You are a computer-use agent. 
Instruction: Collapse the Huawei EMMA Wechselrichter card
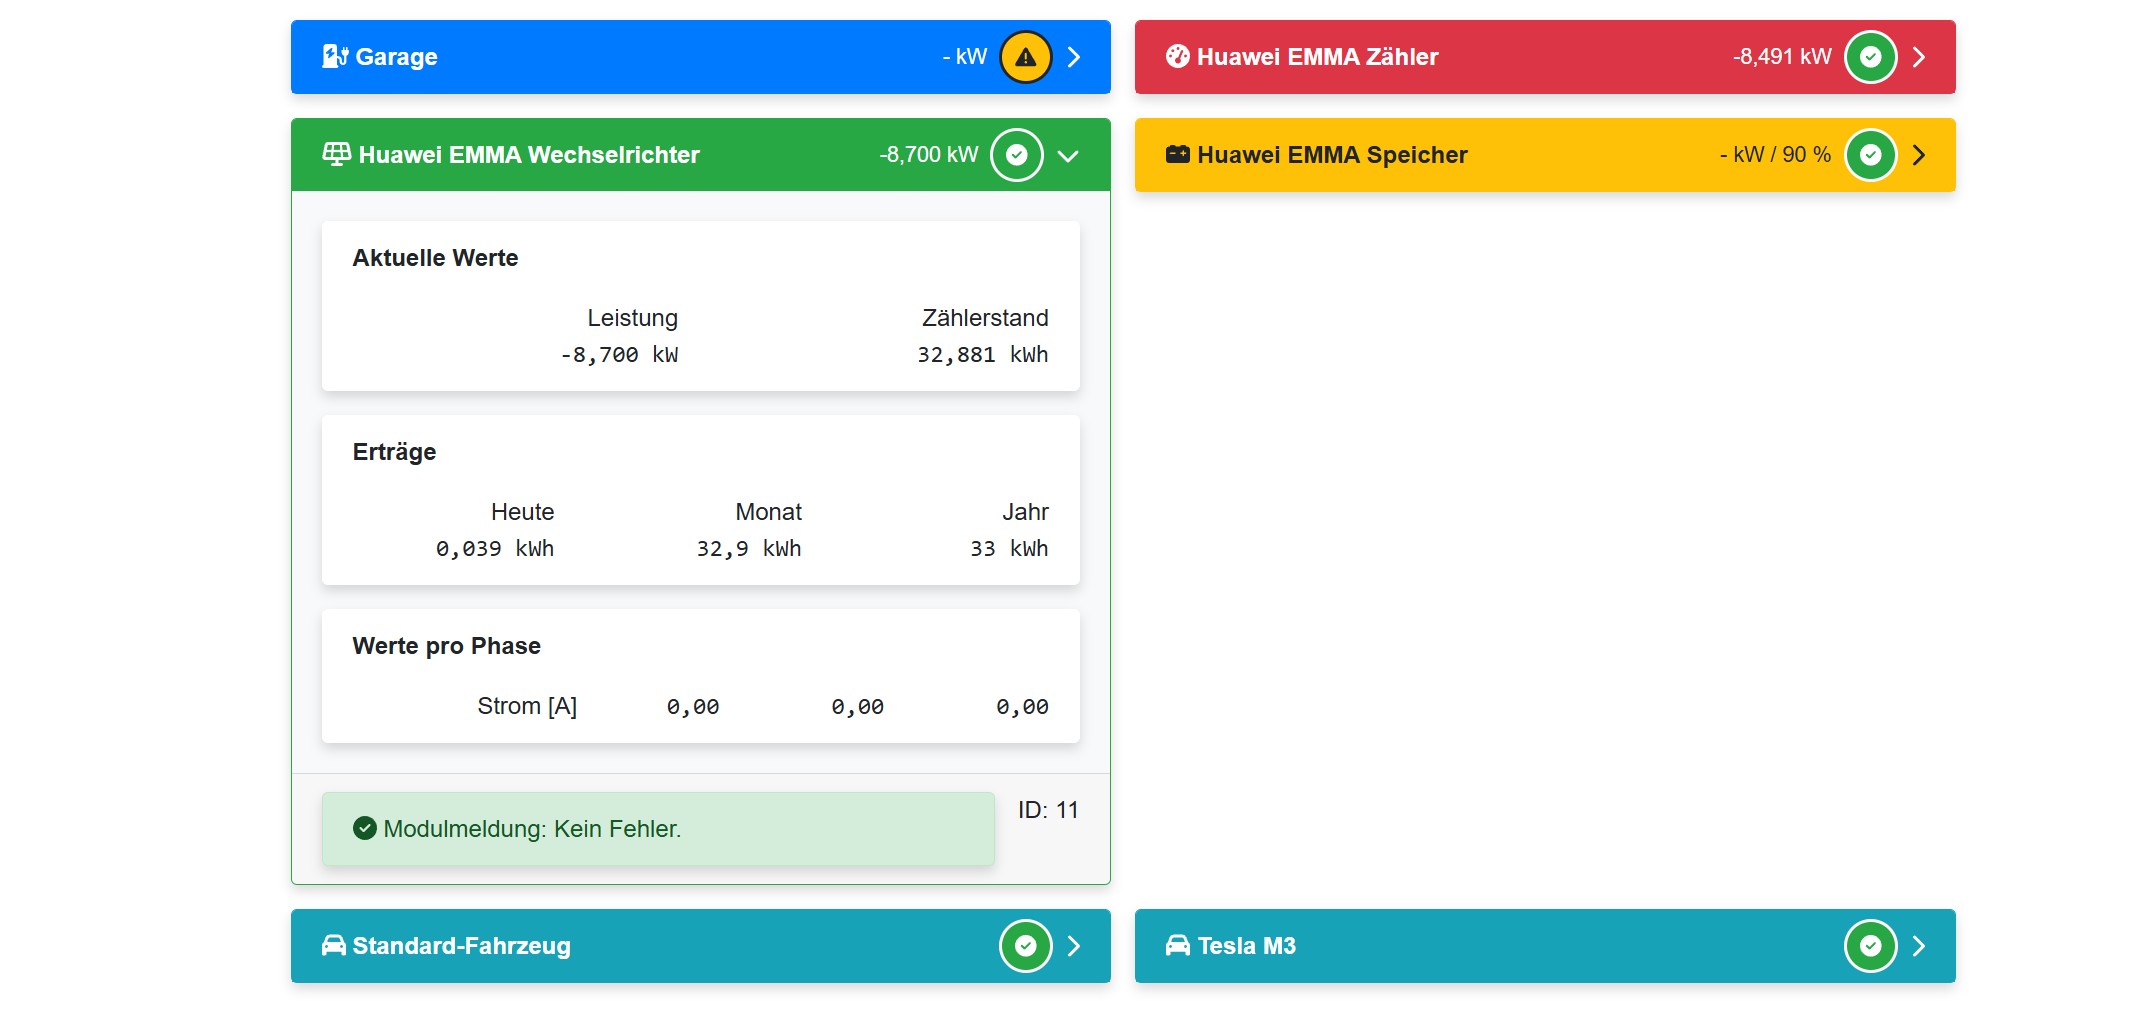[1068, 156]
